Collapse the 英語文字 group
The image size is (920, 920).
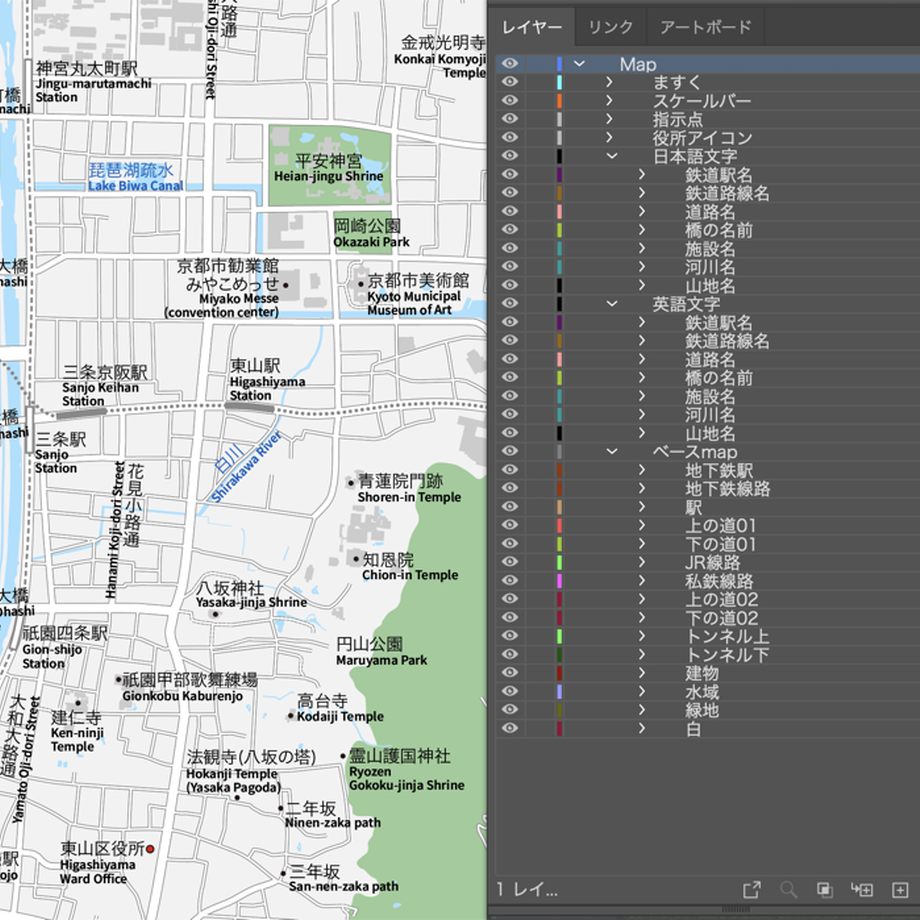point(612,303)
